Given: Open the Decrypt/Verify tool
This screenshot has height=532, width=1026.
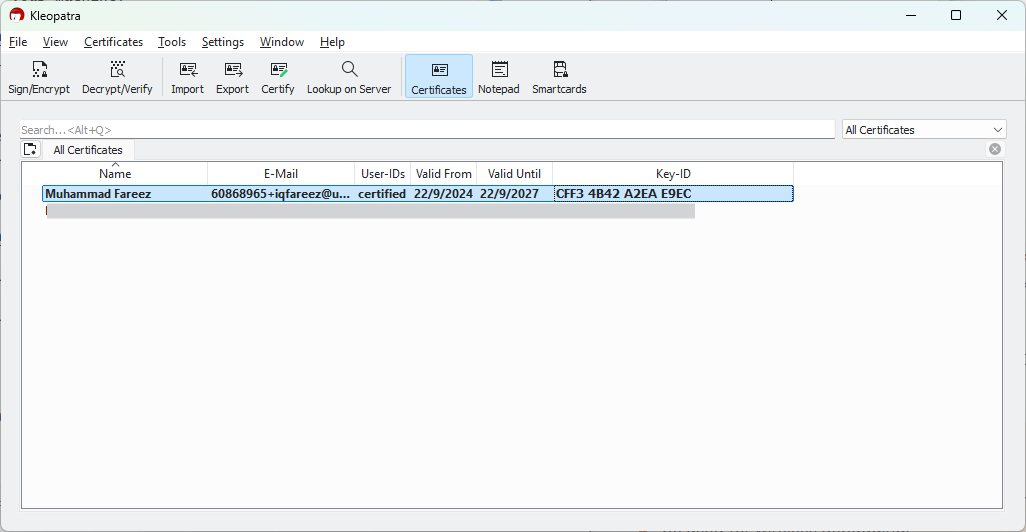Looking at the screenshot, I should pos(117,77).
